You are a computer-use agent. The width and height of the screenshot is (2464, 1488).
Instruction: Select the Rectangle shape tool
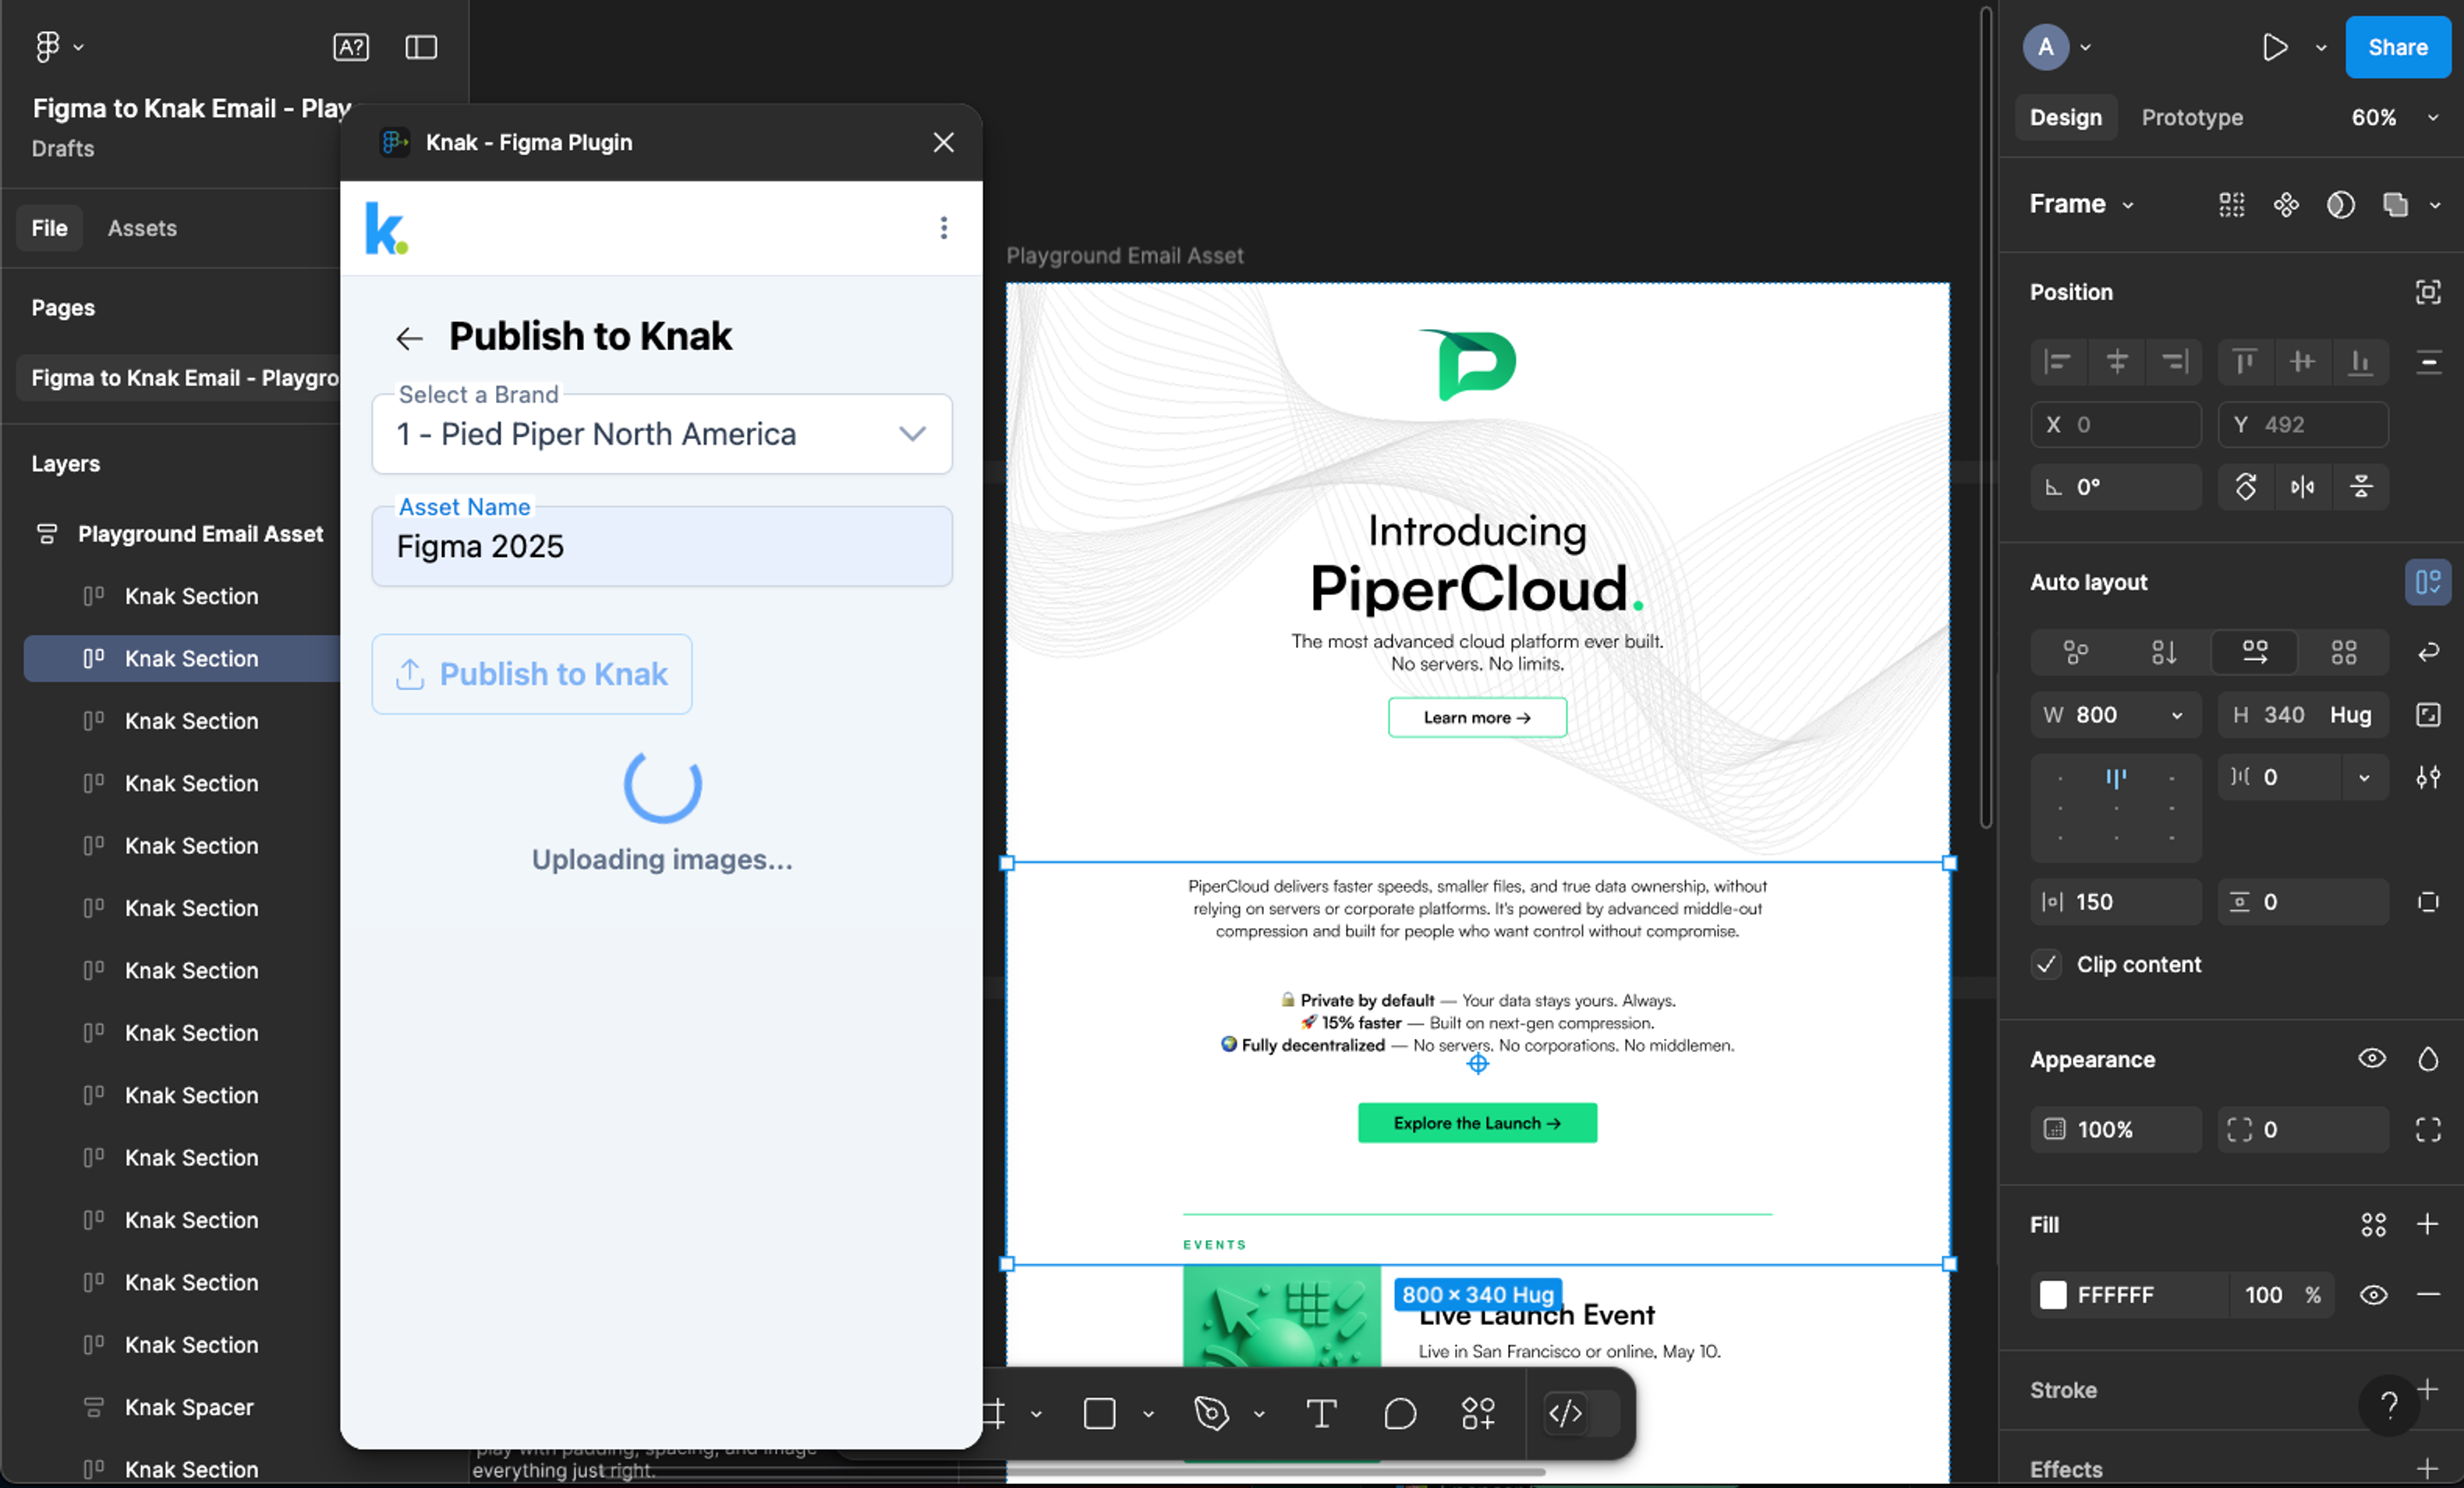[1099, 1413]
